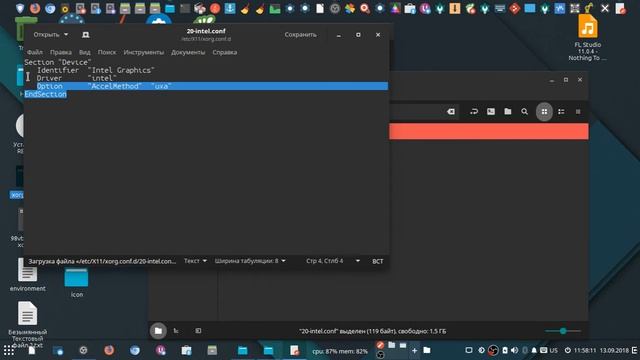This screenshot has width=640, height=360.
Task: Click the US keyboard layout indicator
Action: [x=553, y=350]
